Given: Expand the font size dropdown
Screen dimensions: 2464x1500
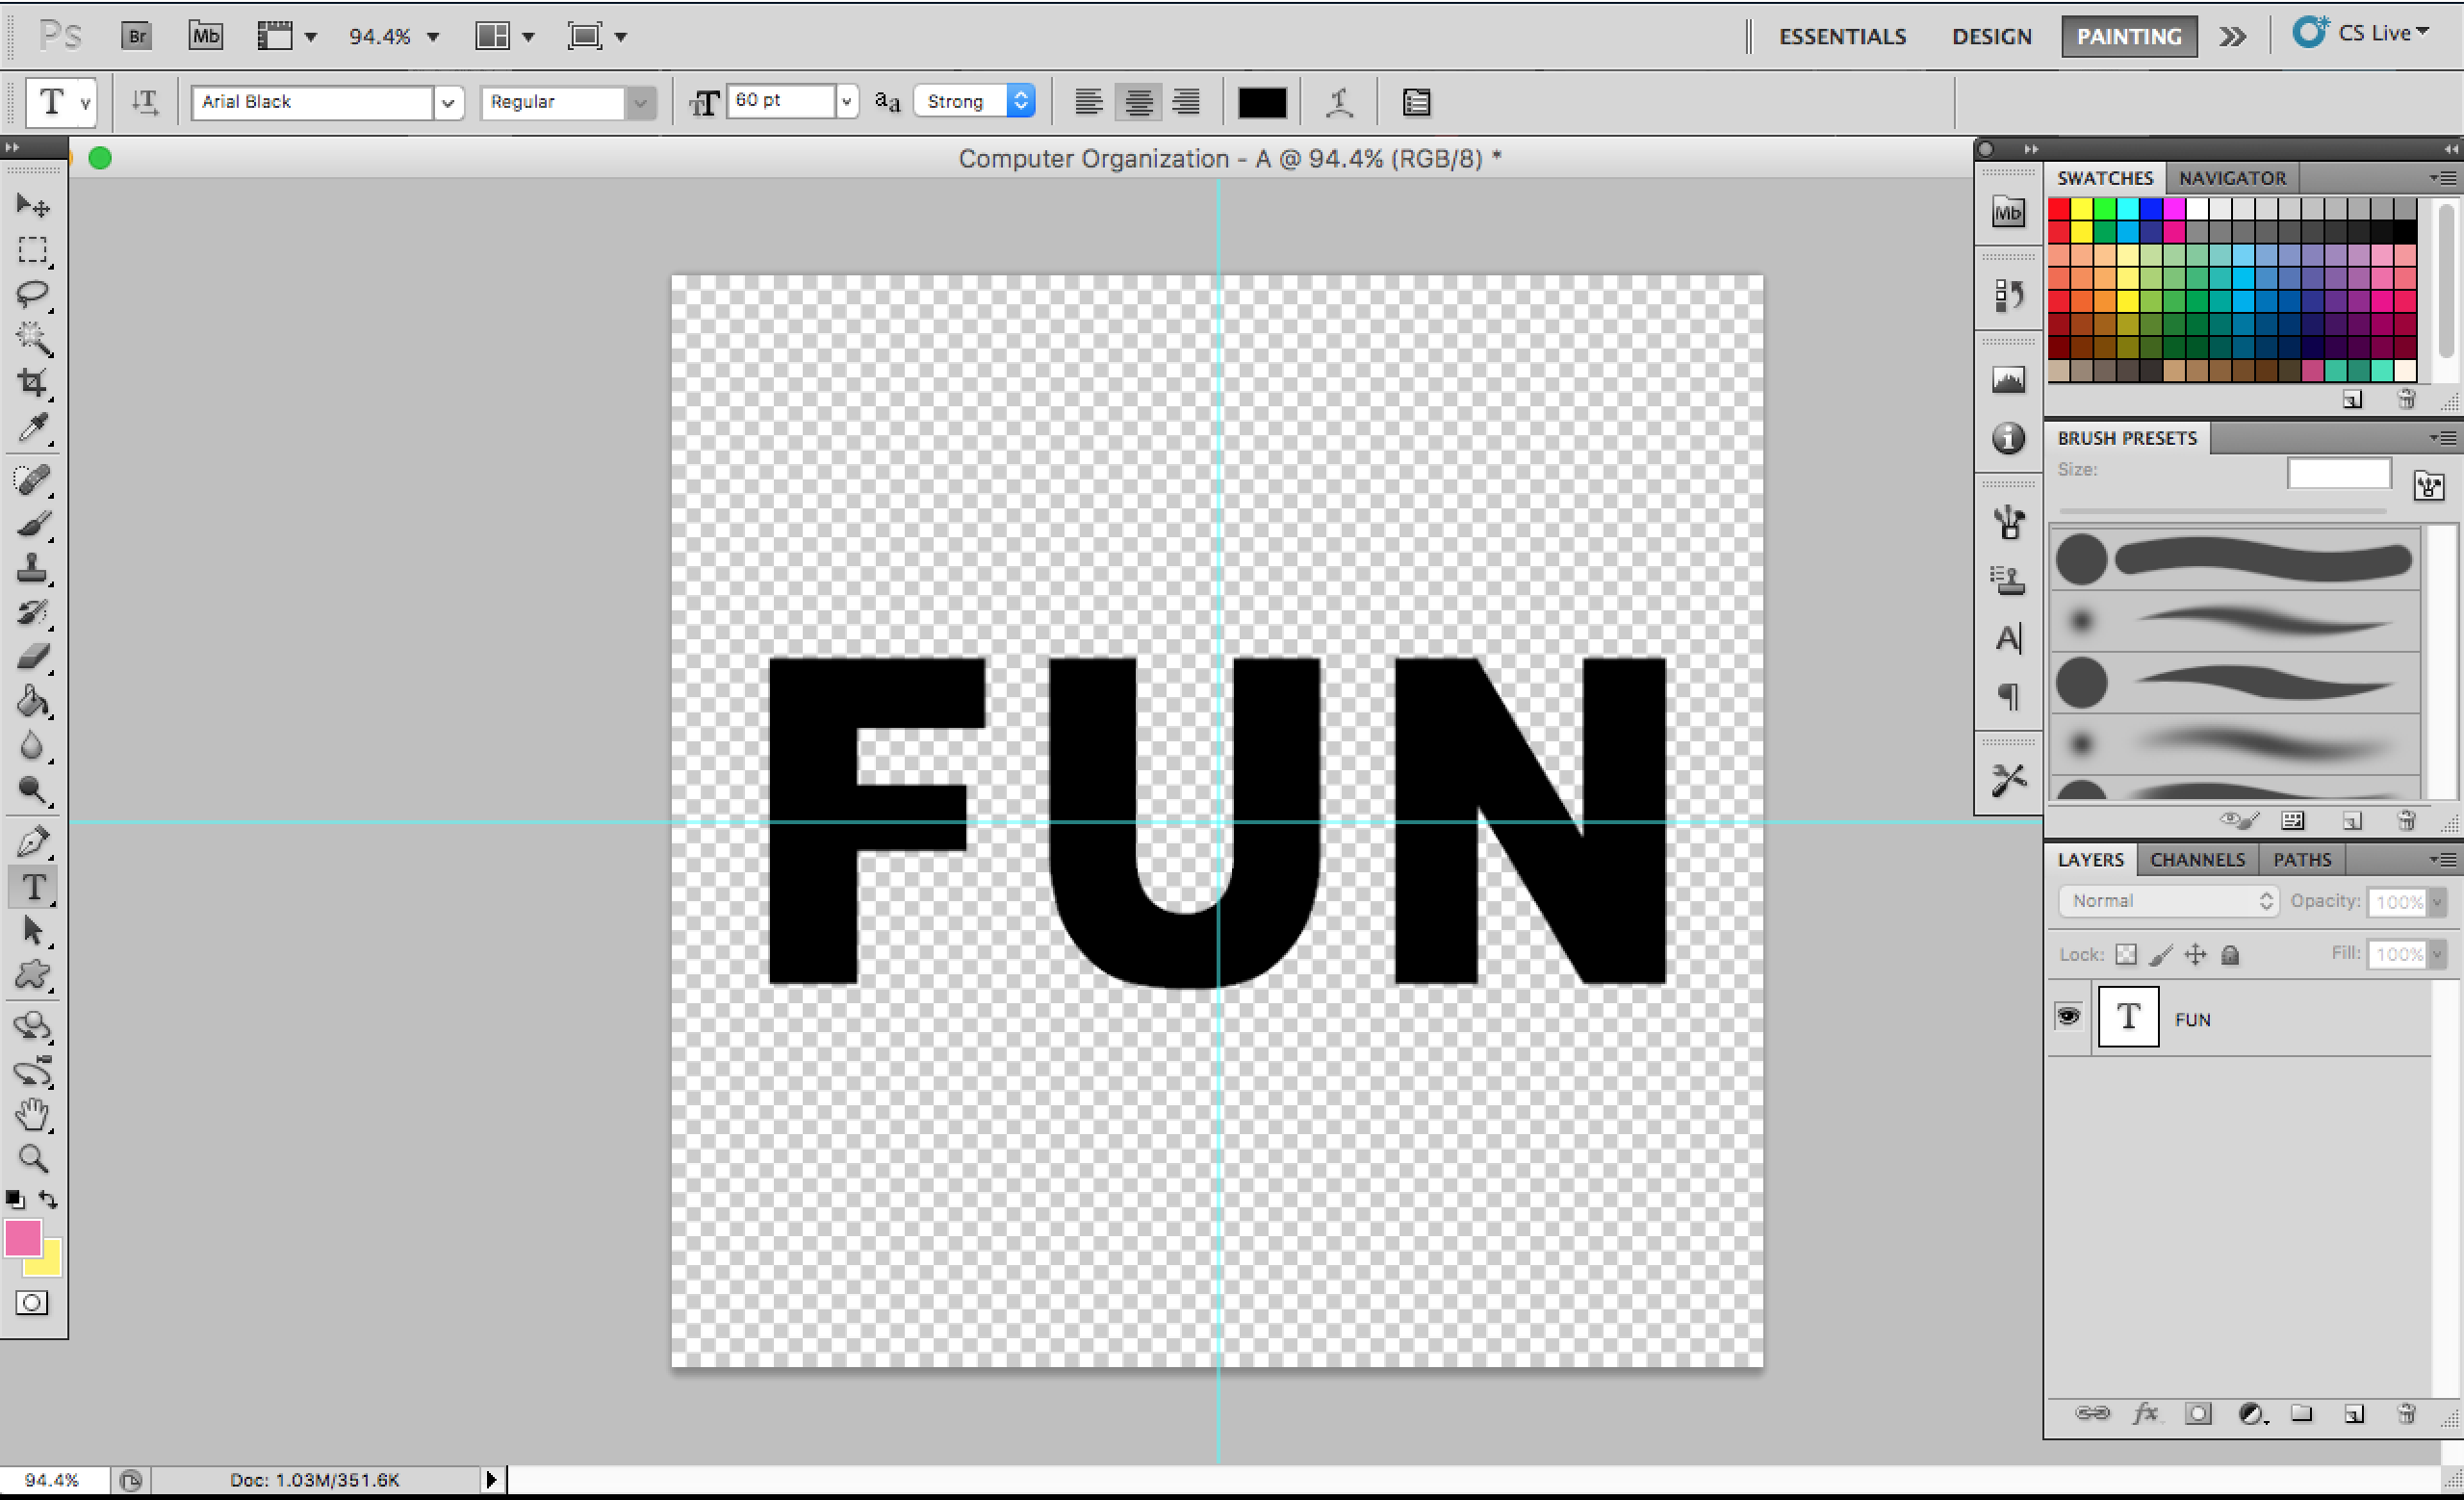Looking at the screenshot, I should 846,101.
